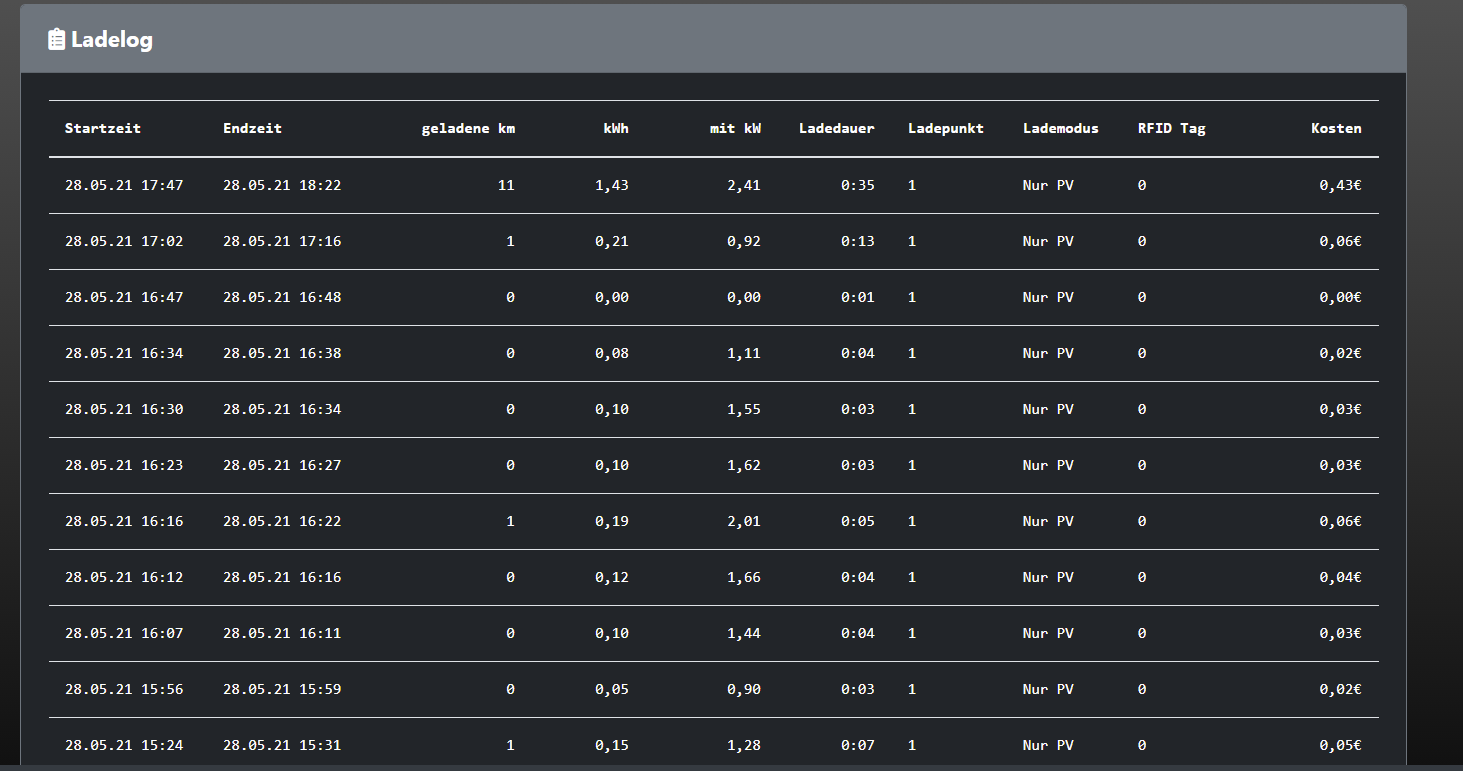Click the Ladepunkt column header
The width and height of the screenshot is (1463, 771).
point(946,128)
